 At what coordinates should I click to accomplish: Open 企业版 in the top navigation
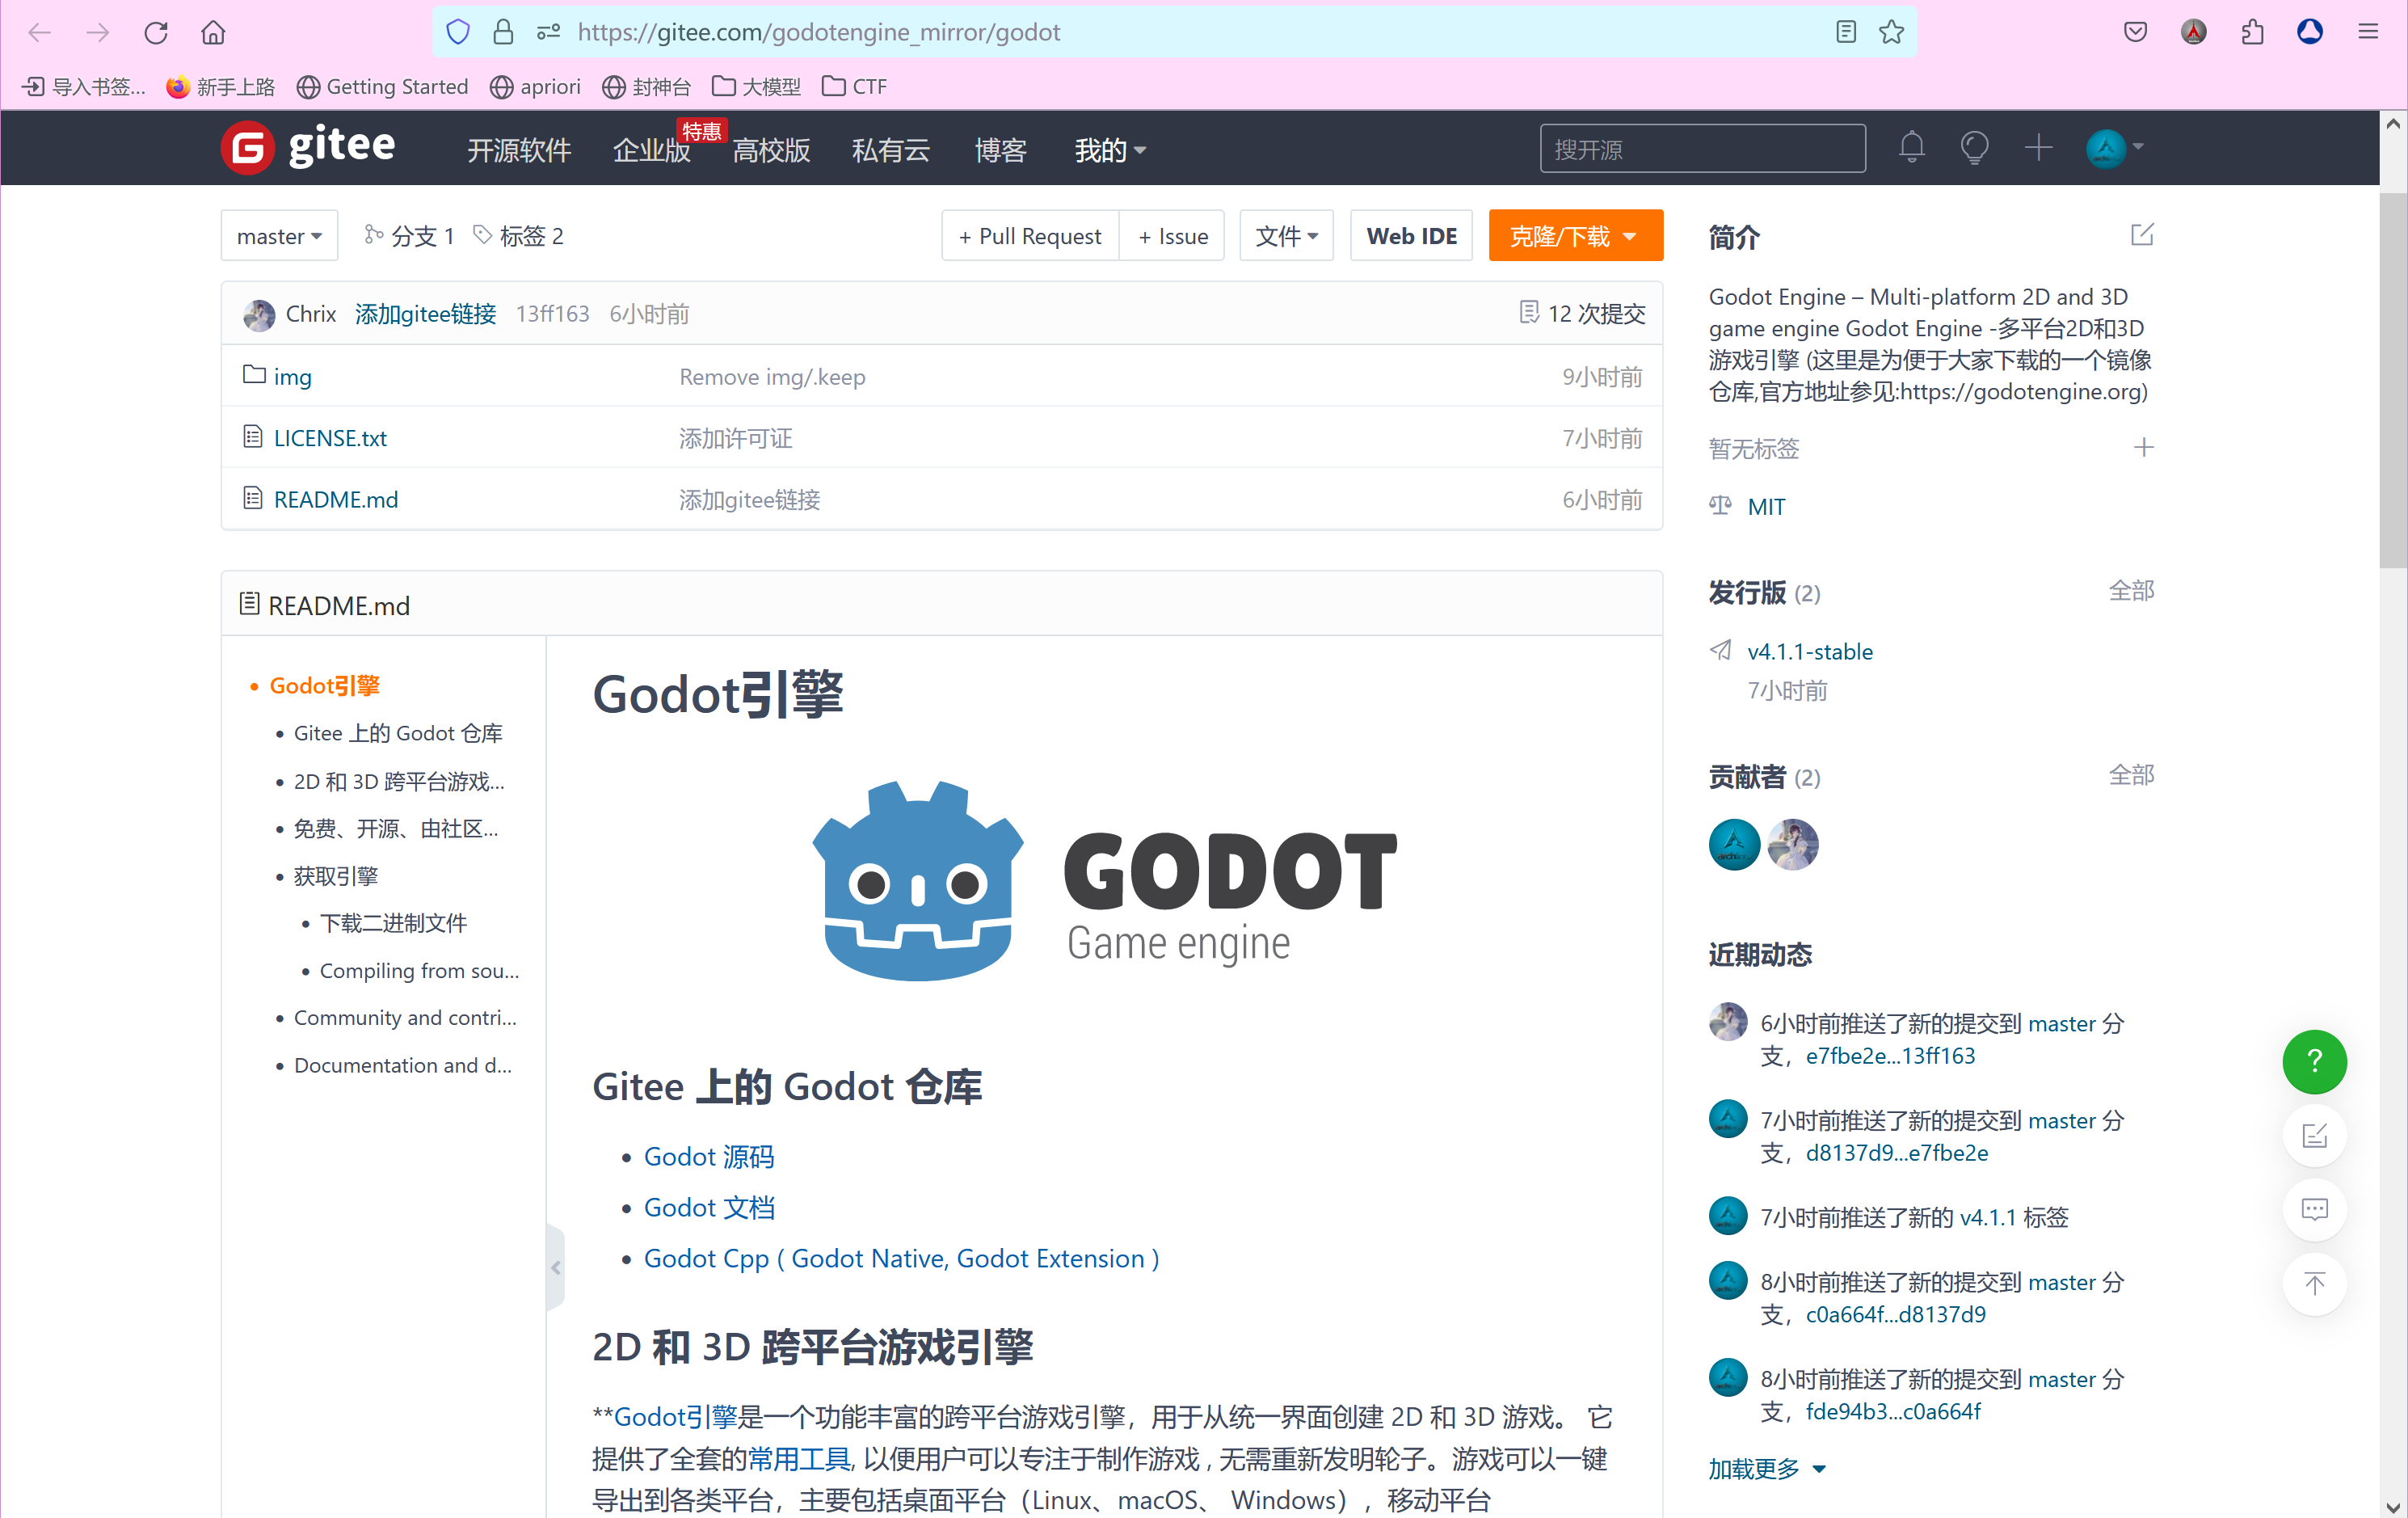[x=652, y=150]
